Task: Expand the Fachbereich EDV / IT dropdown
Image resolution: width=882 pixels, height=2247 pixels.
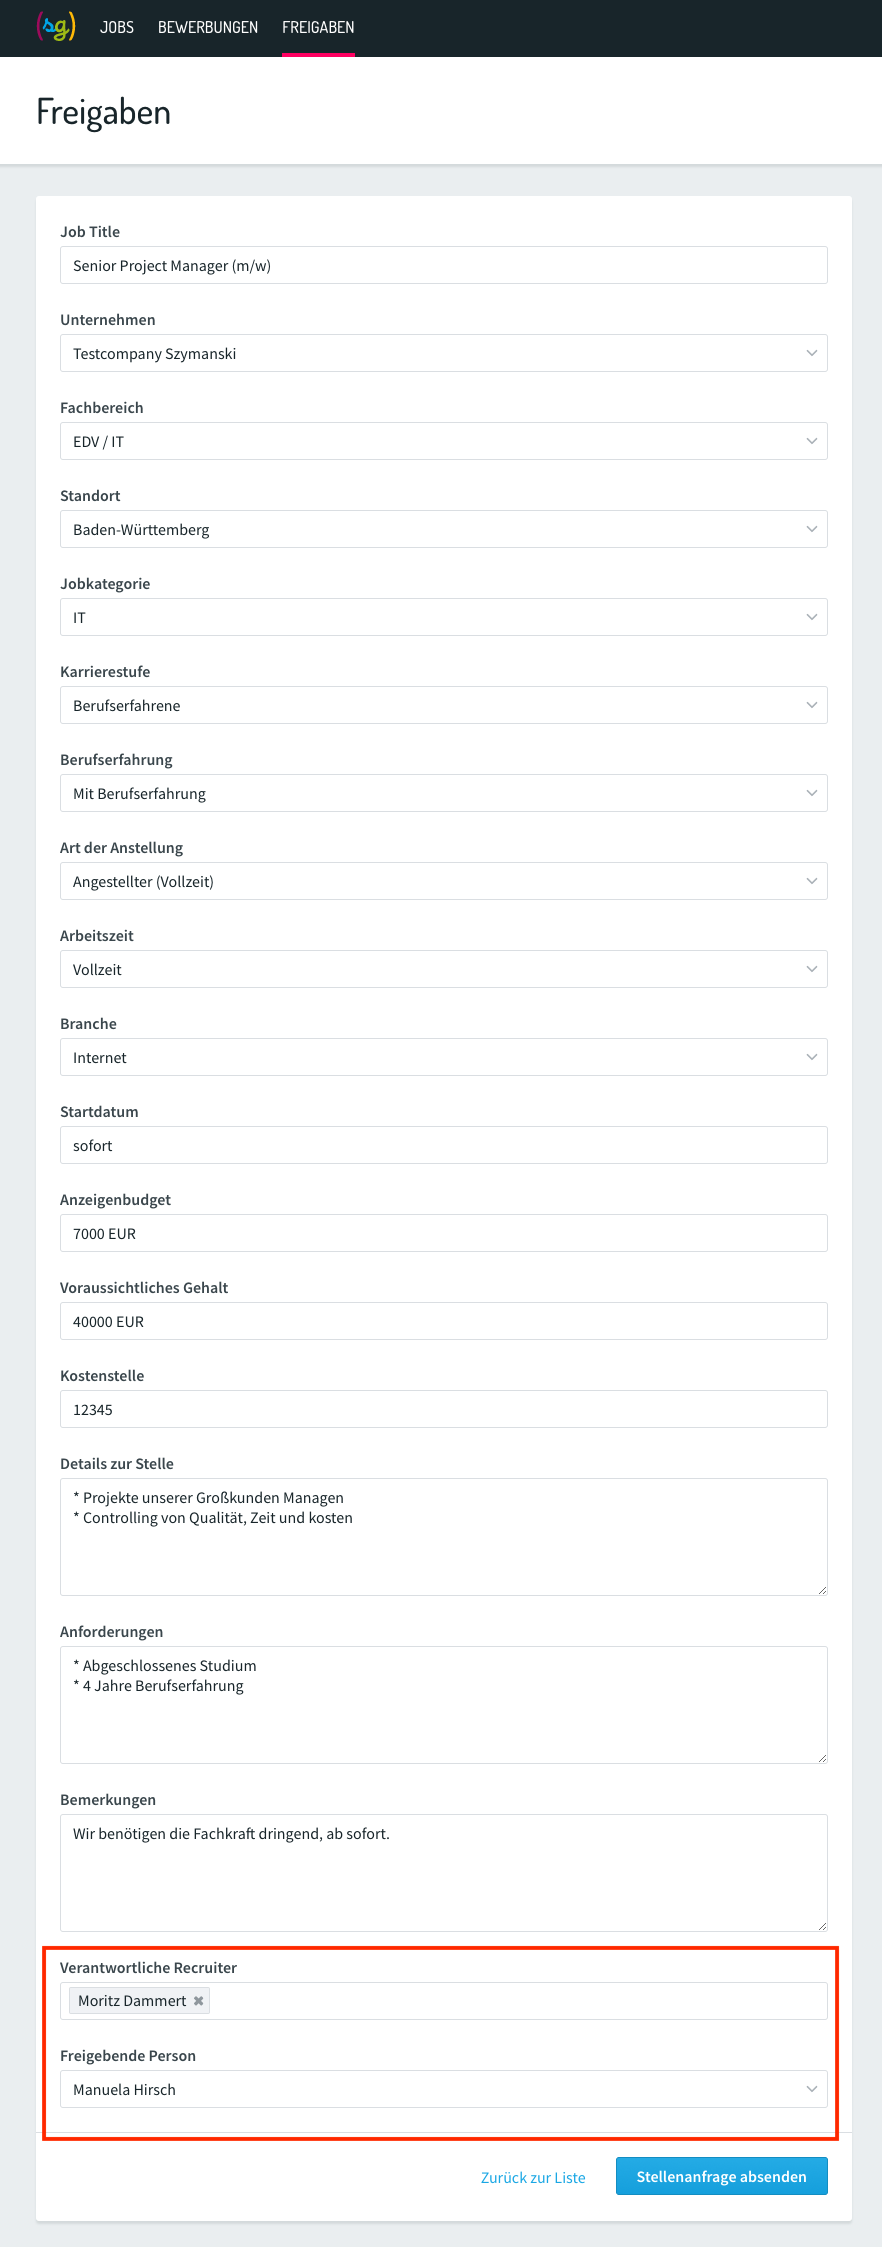Action: [x=444, y=441]
